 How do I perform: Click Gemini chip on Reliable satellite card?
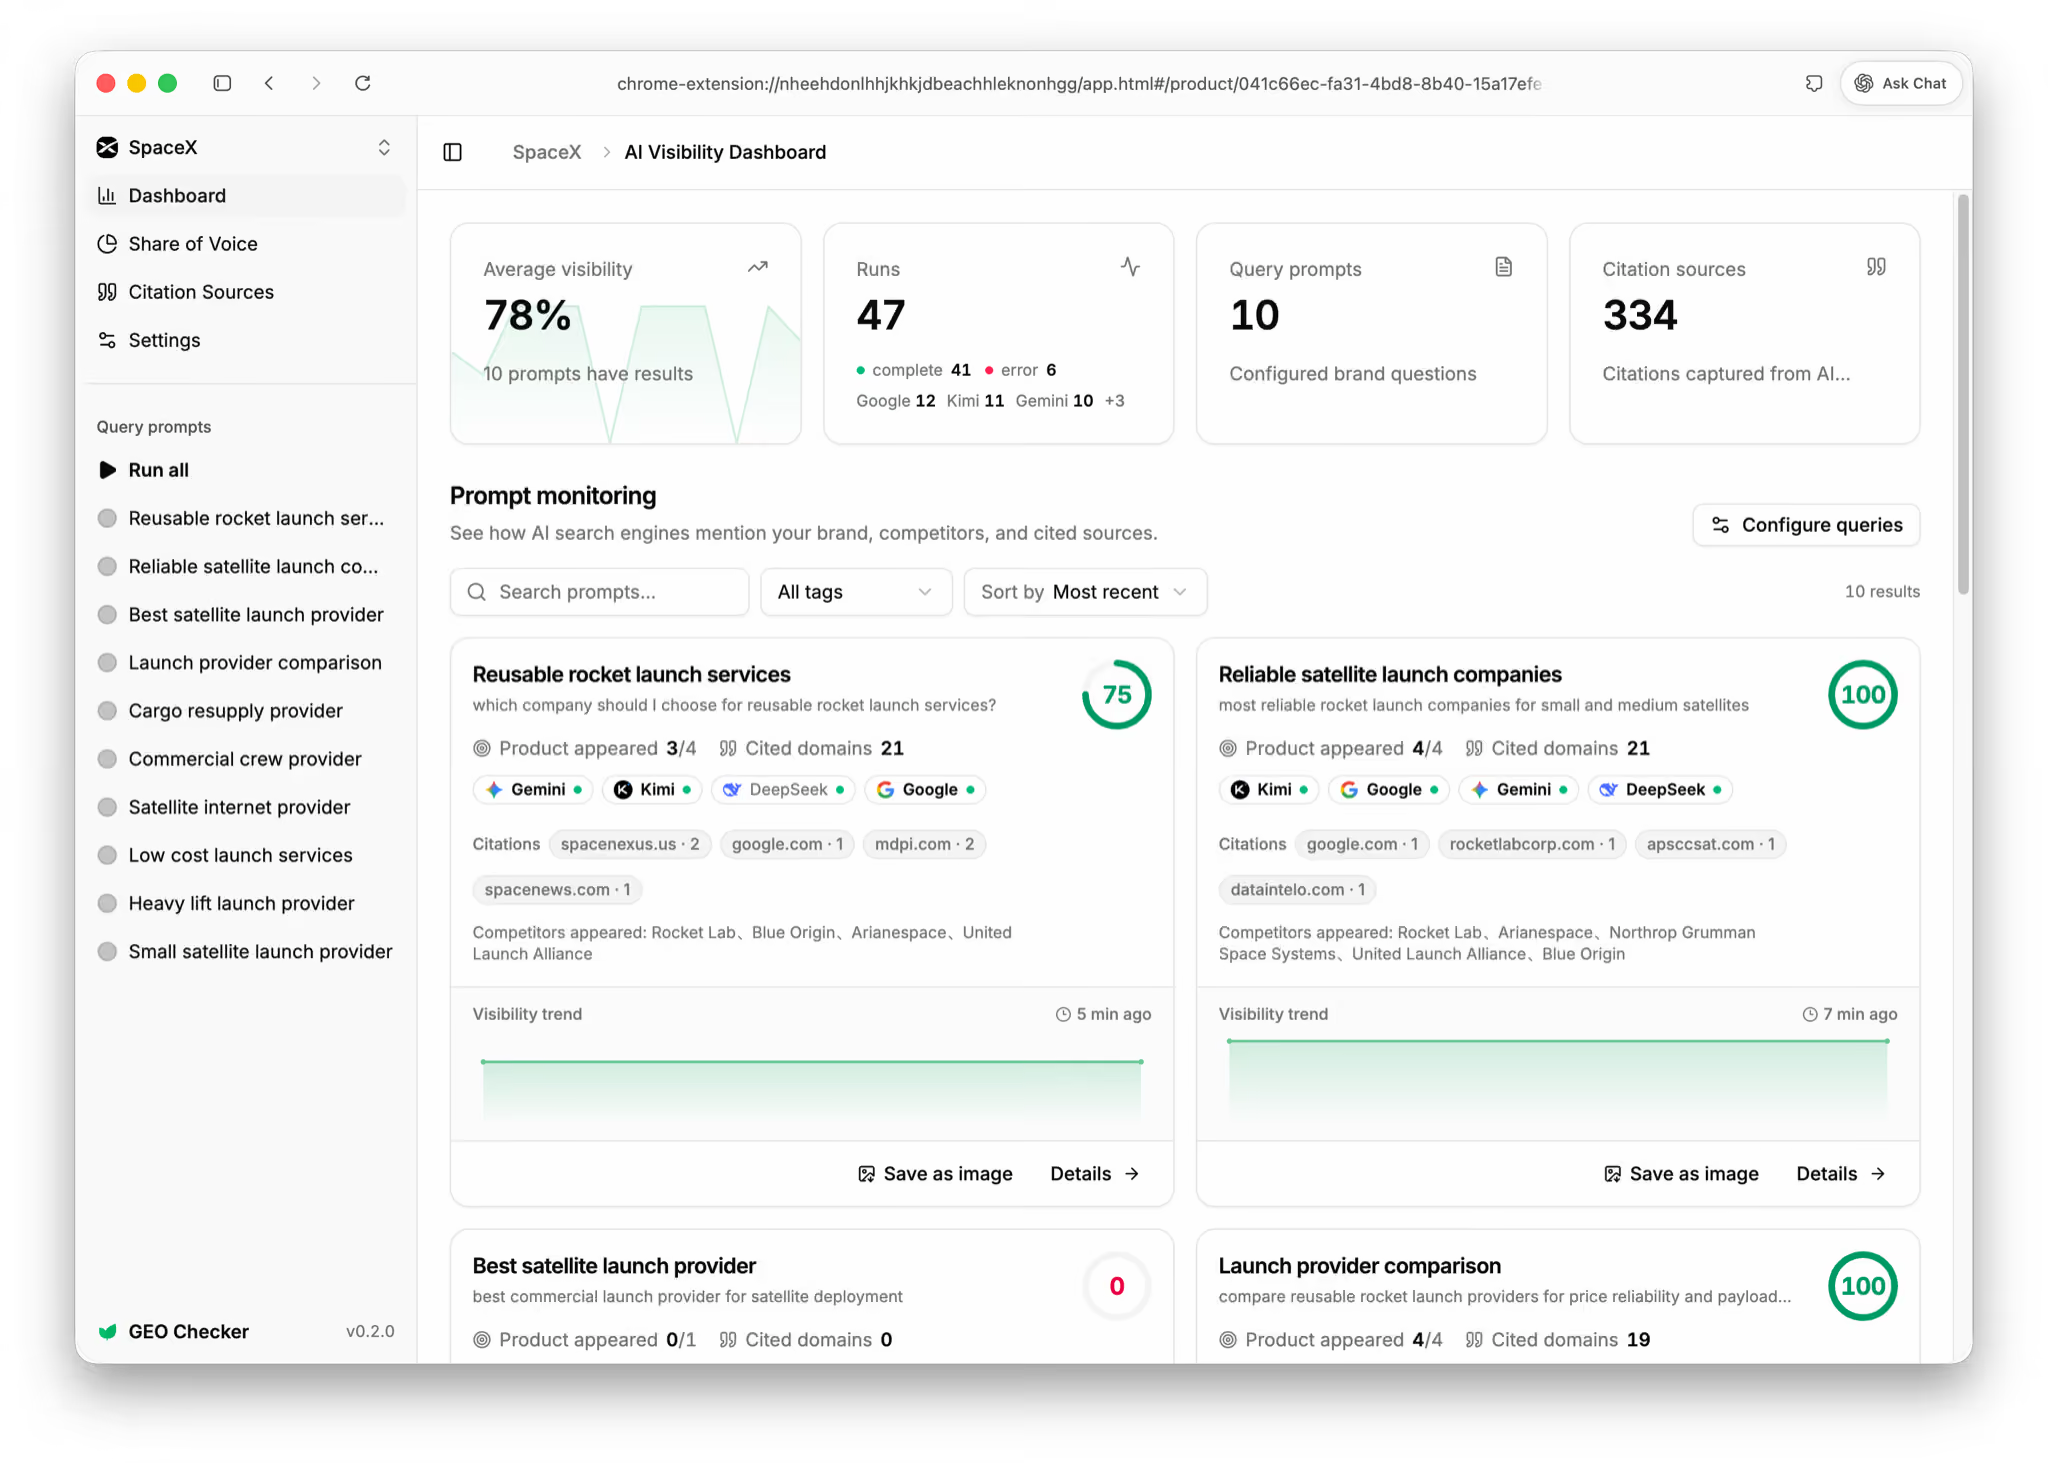(1519, 790)
